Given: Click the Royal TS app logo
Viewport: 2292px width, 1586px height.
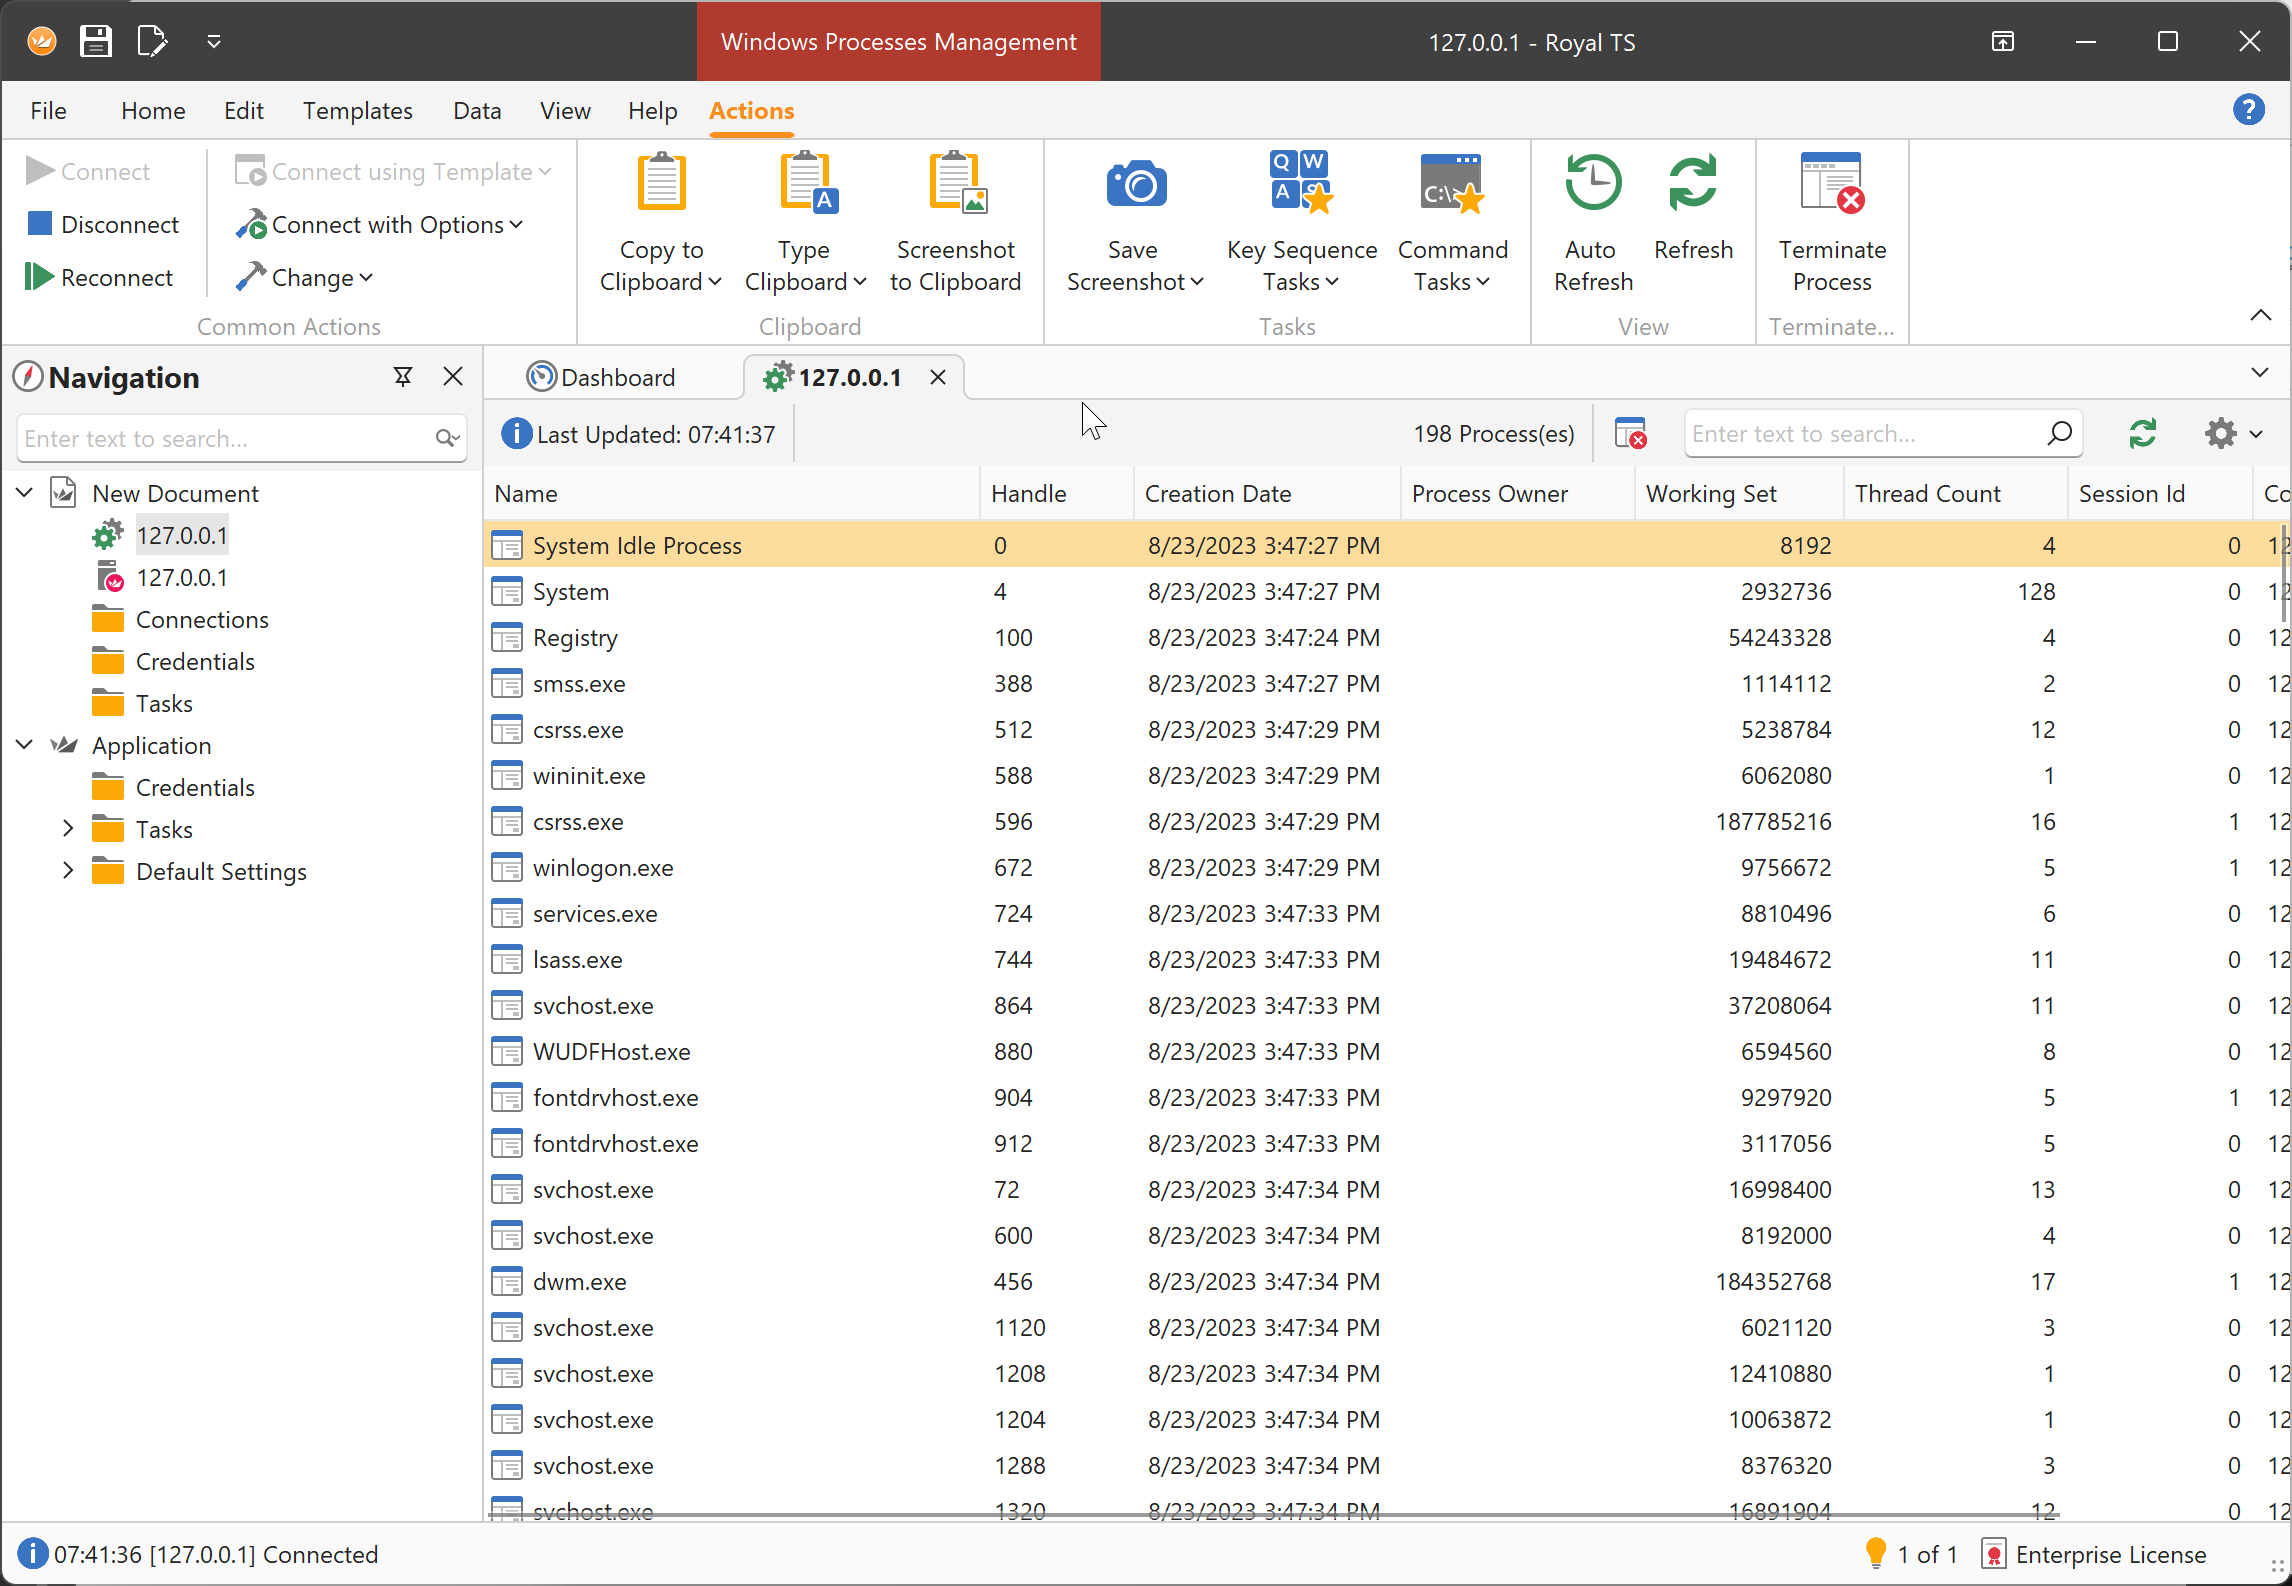Looking at the screenshot, I should [x=41, y=41].
